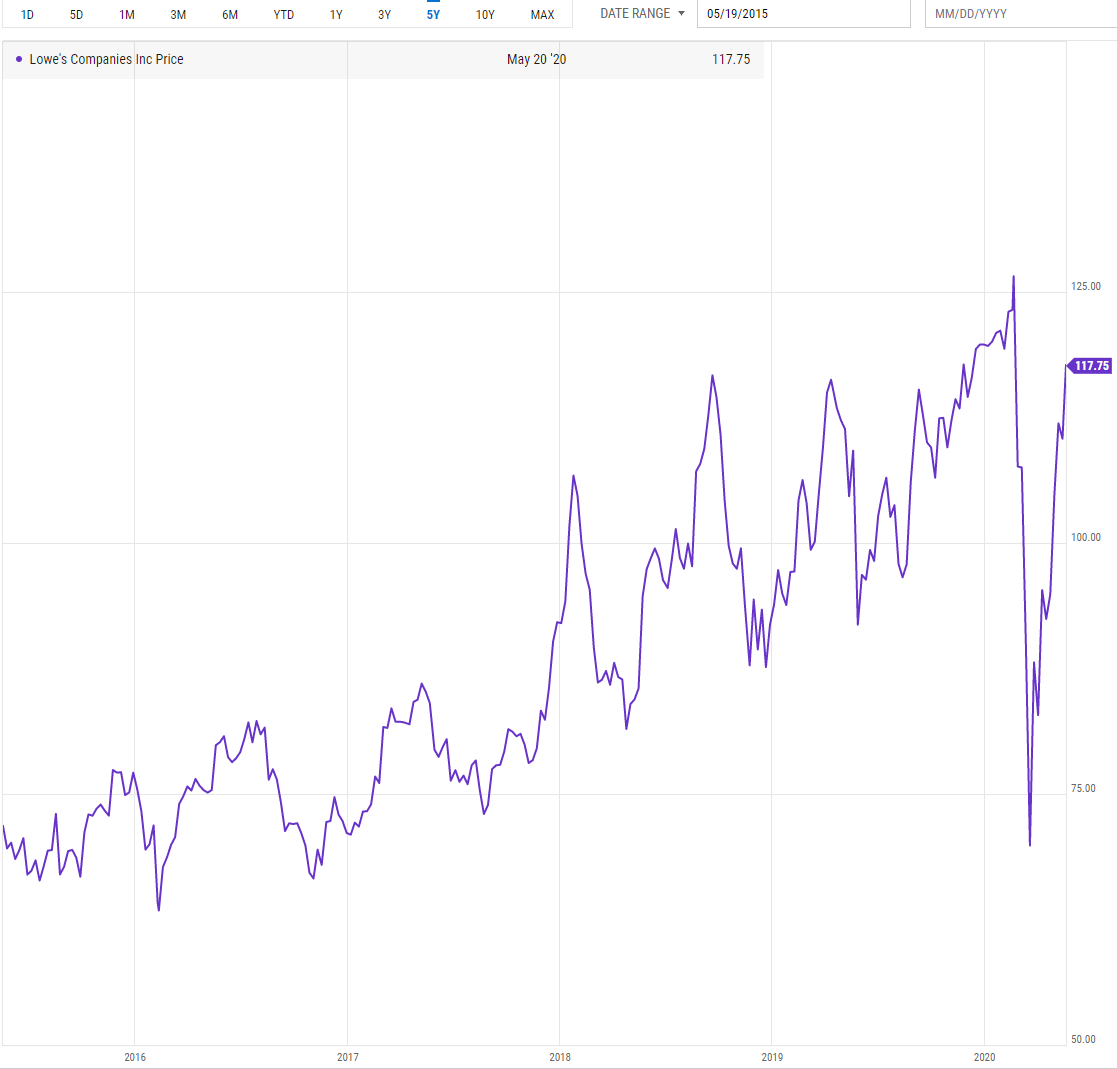1117x1069 pixels.
Task: Switch to the 1M range
Action: tap(127, 14)
